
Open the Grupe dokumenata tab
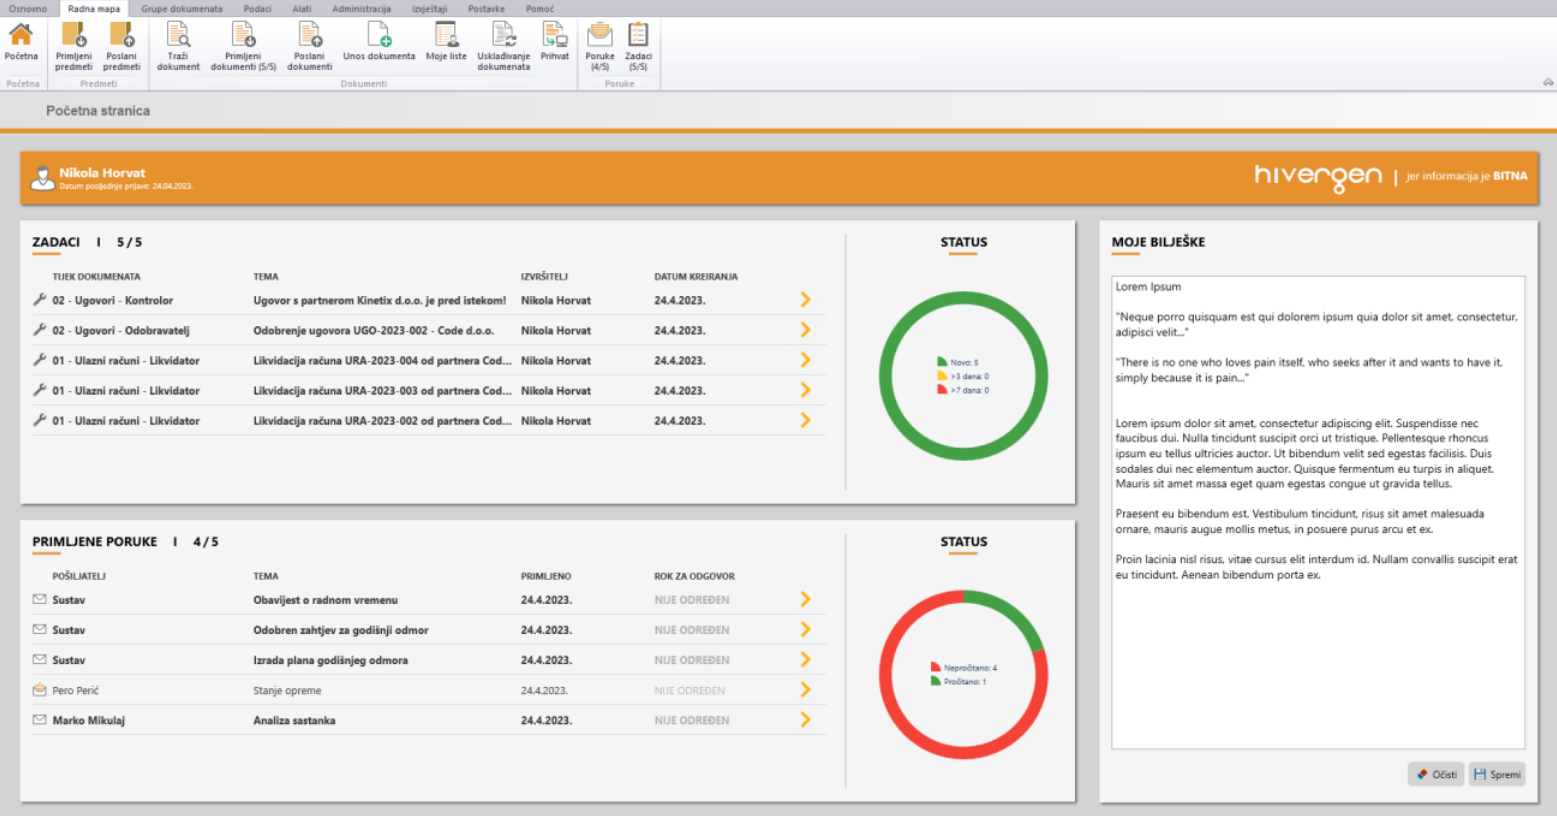pos(182,9)
